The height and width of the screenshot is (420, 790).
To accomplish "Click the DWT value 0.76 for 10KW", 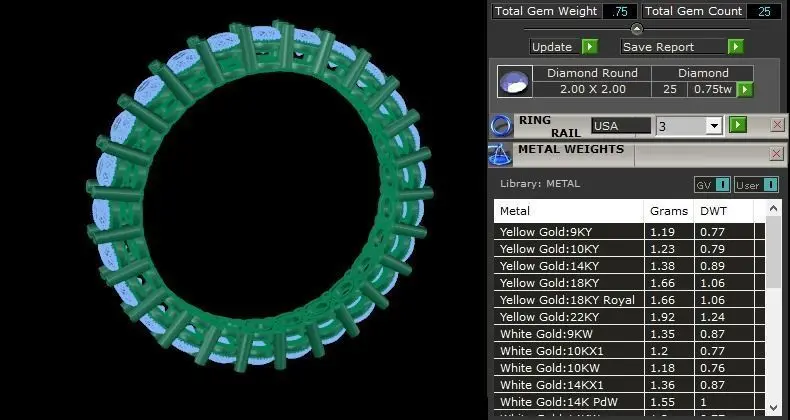I will (724, 368).
